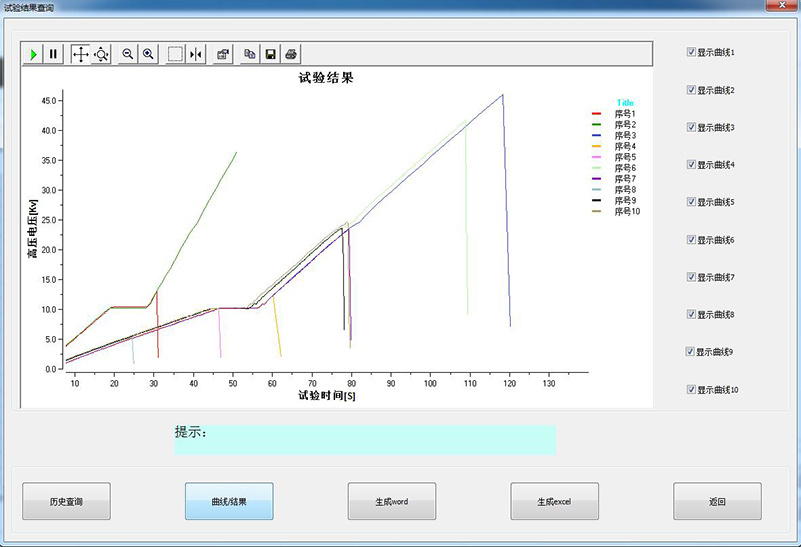The height and width of the screenshot is (547, 801).
Task: Close the 试验结果查询 window
Action: pos(782,5)
